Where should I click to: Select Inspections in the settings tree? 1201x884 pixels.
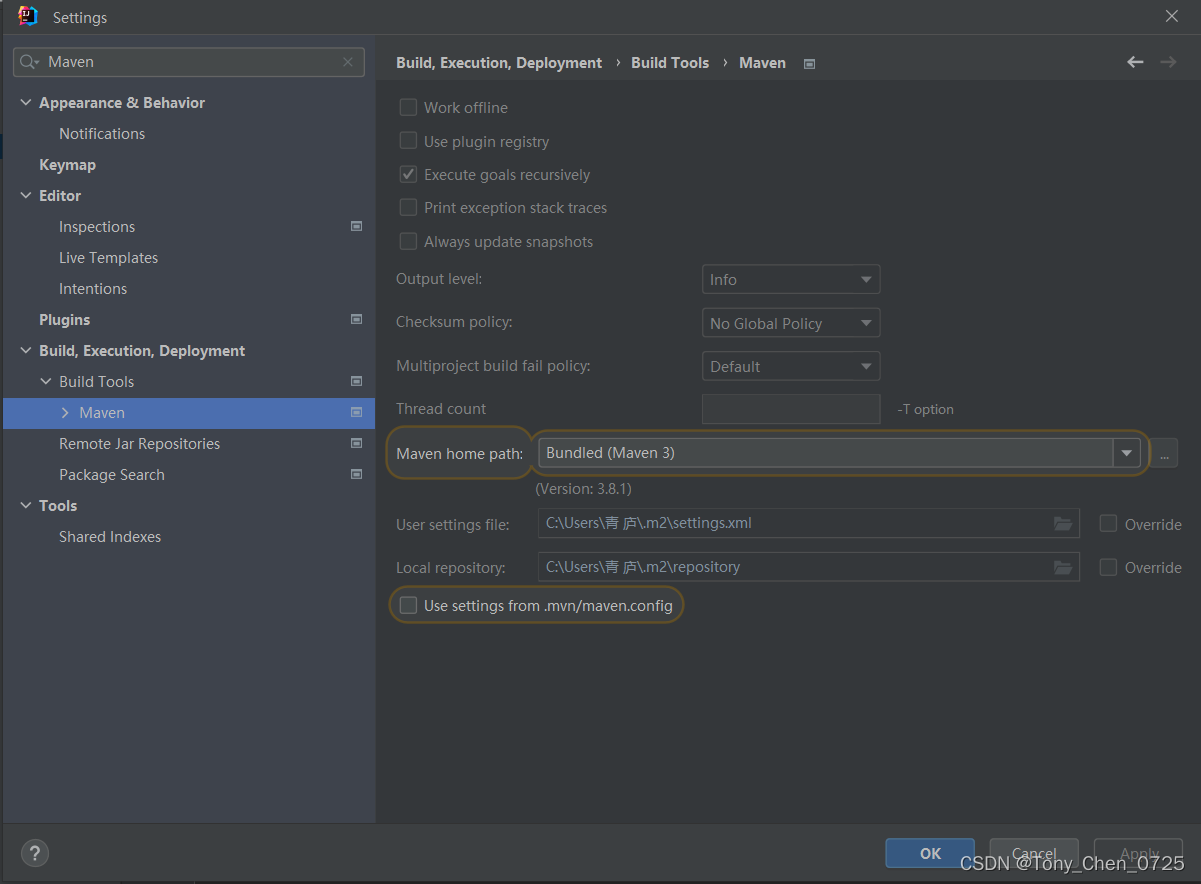[97, 226]
